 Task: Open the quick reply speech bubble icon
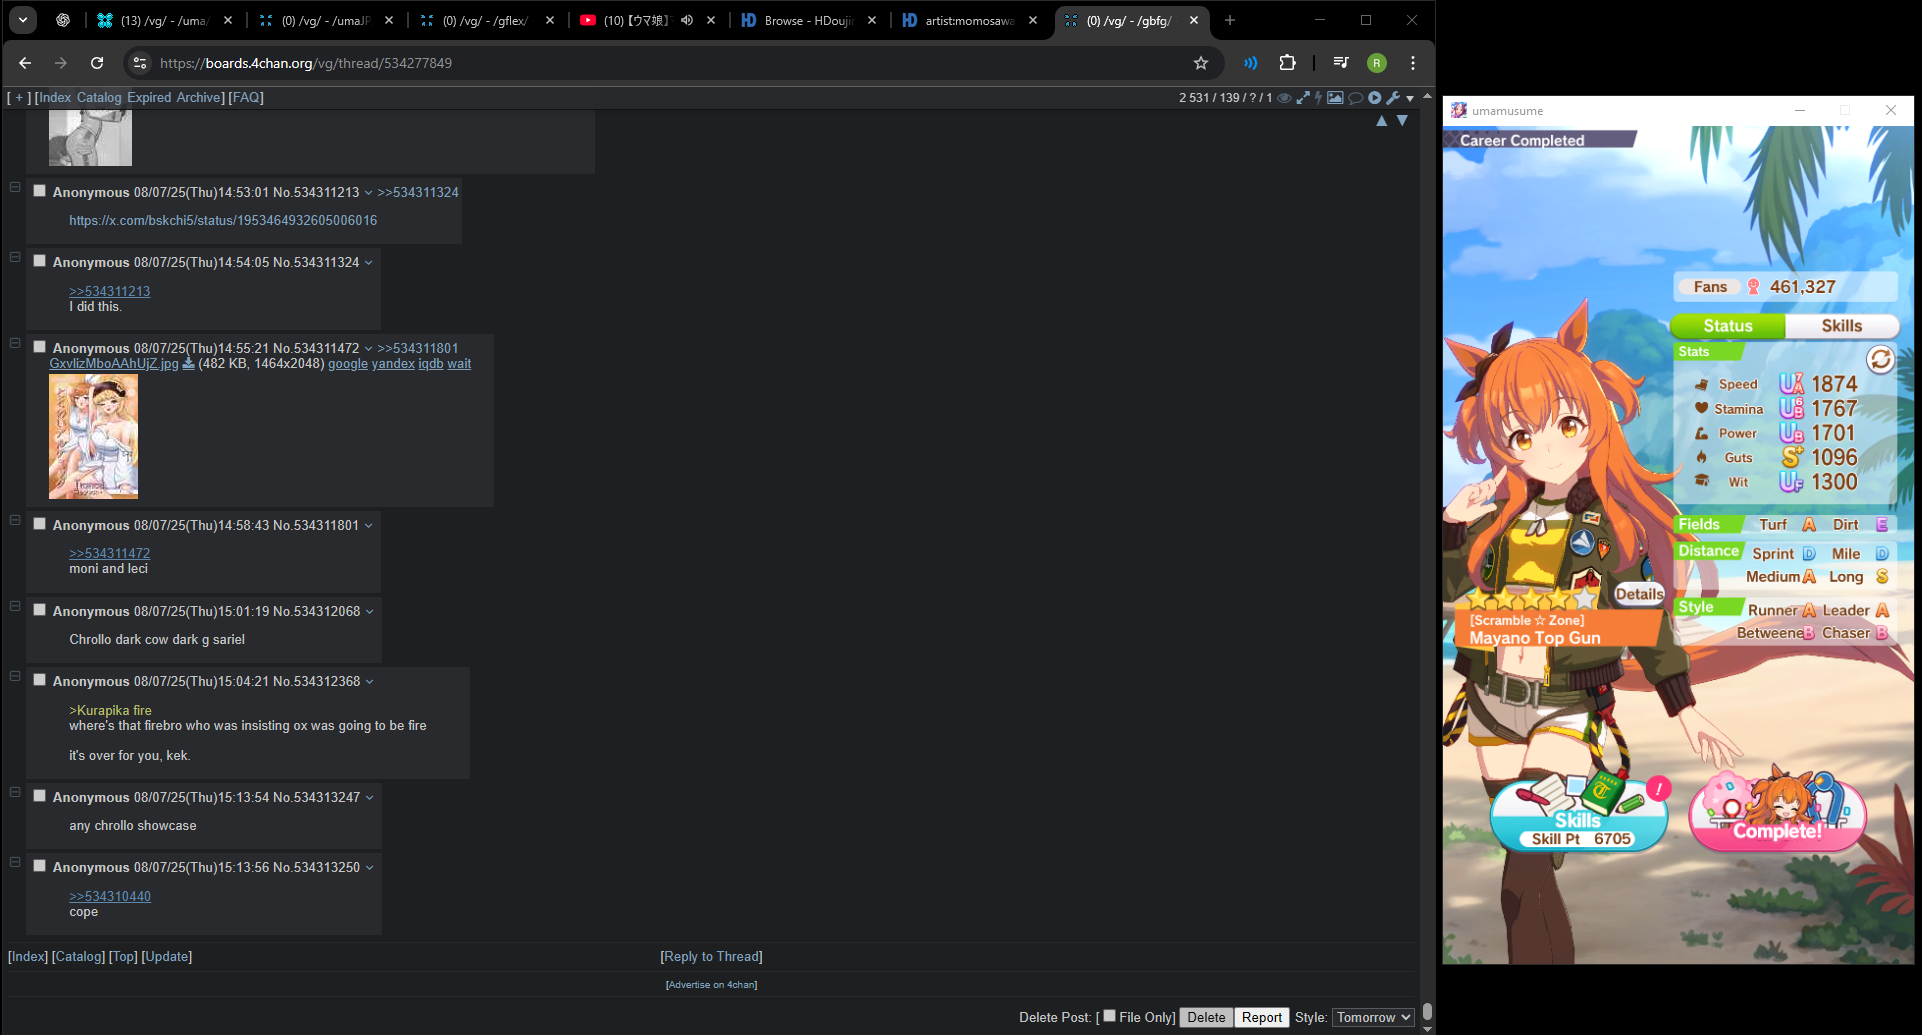coord(1356,98)
